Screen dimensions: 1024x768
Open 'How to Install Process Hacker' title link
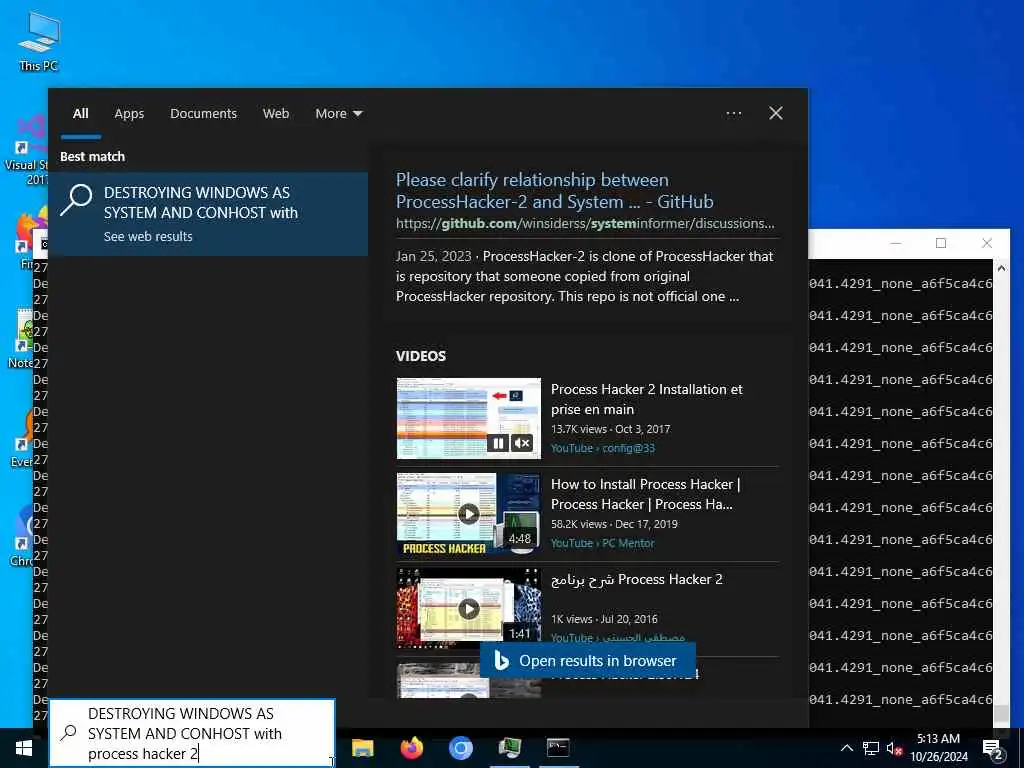coord(645,494)
